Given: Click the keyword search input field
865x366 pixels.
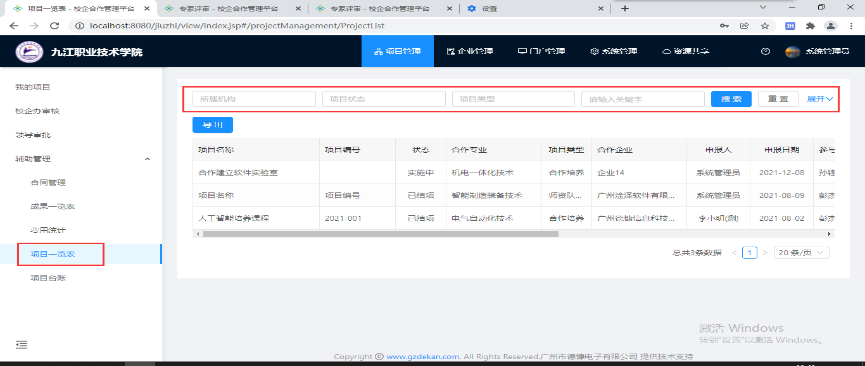Looking at the screenshot, I should tap(643, 99).
